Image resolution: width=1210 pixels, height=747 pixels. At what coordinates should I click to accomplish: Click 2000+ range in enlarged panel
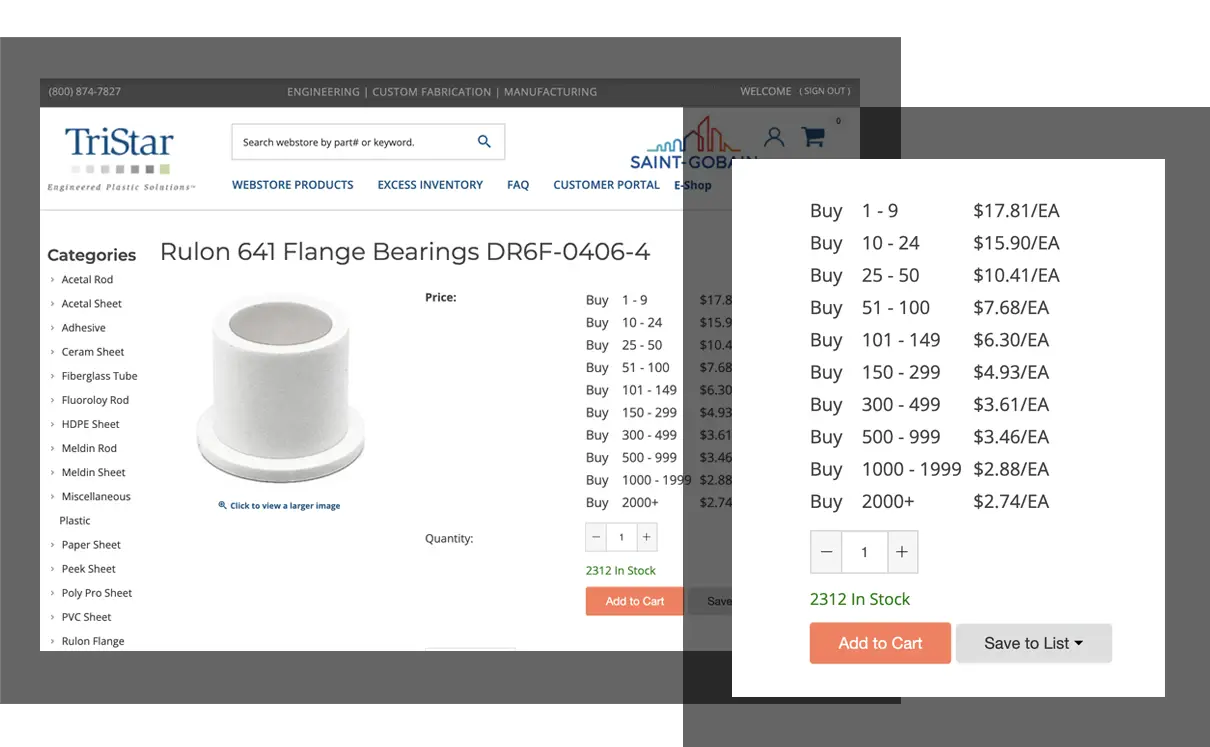(888, 501)
